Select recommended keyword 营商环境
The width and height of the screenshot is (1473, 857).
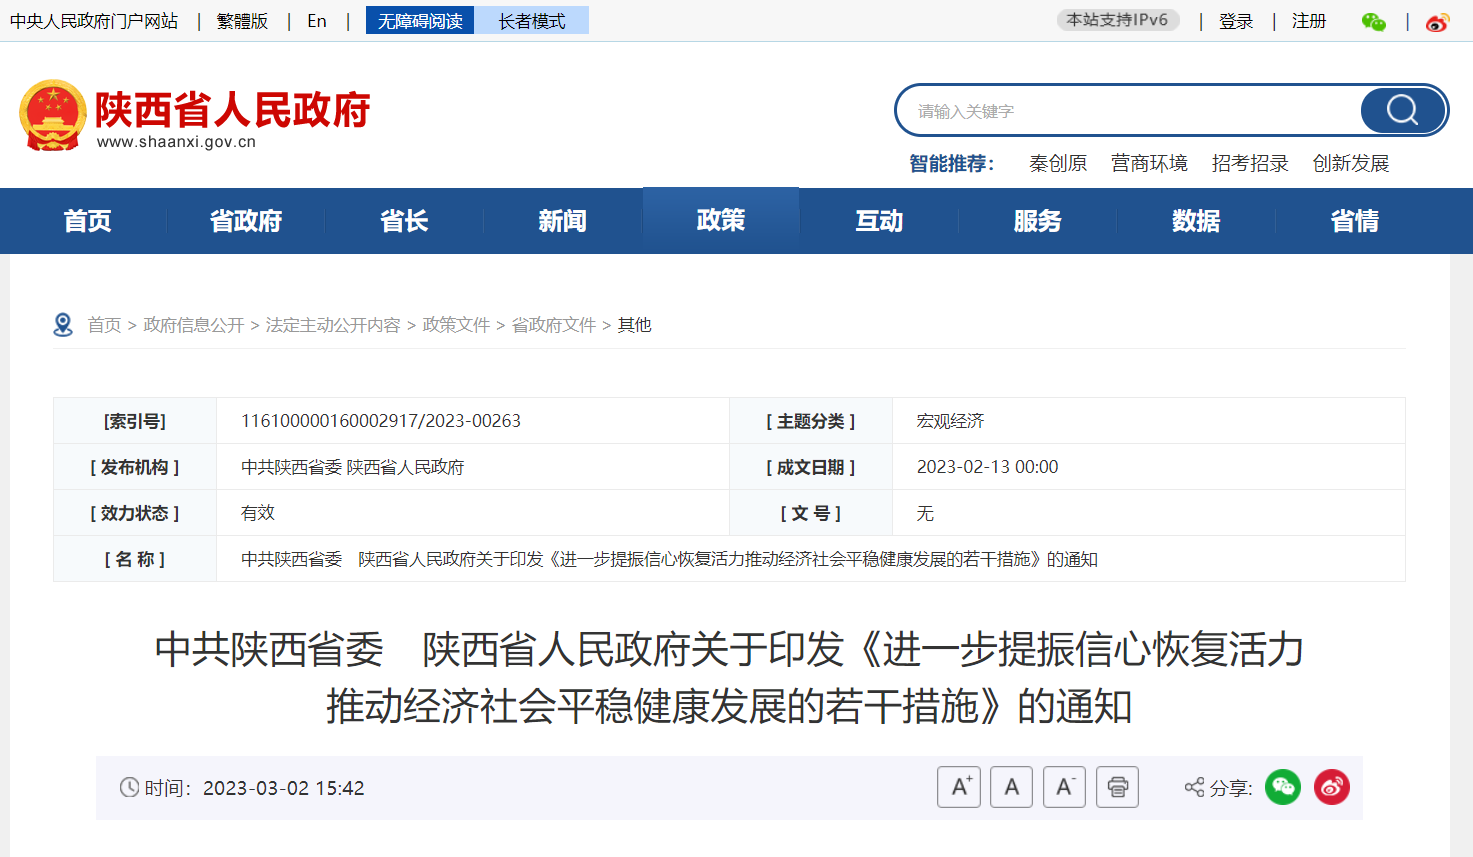1149,163
